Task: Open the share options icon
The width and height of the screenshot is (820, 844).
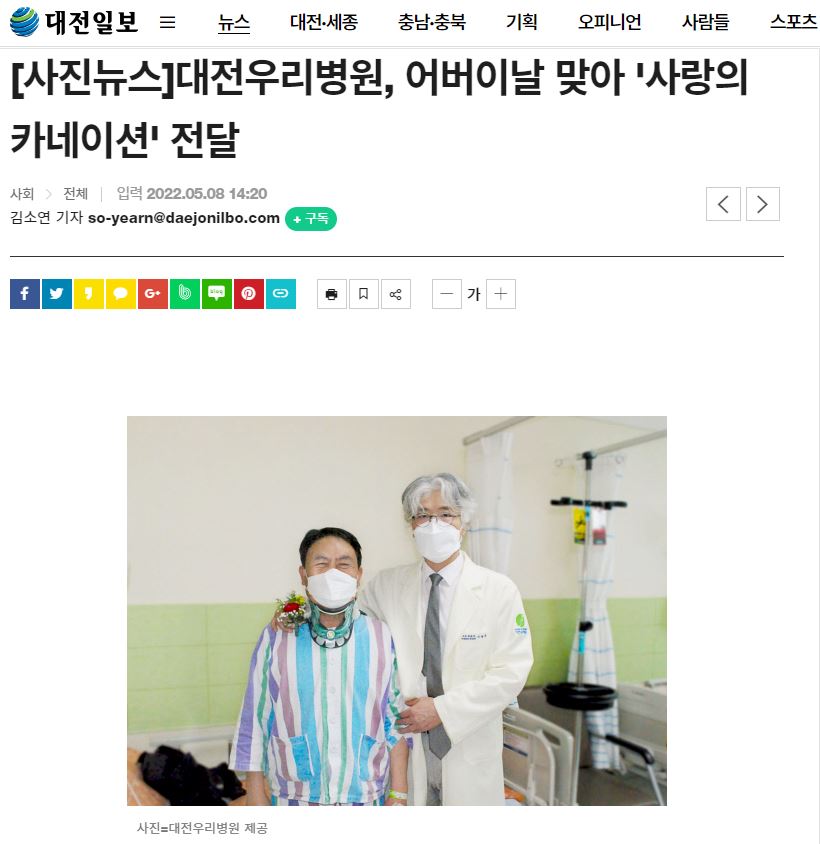Action: pos(396,294)
